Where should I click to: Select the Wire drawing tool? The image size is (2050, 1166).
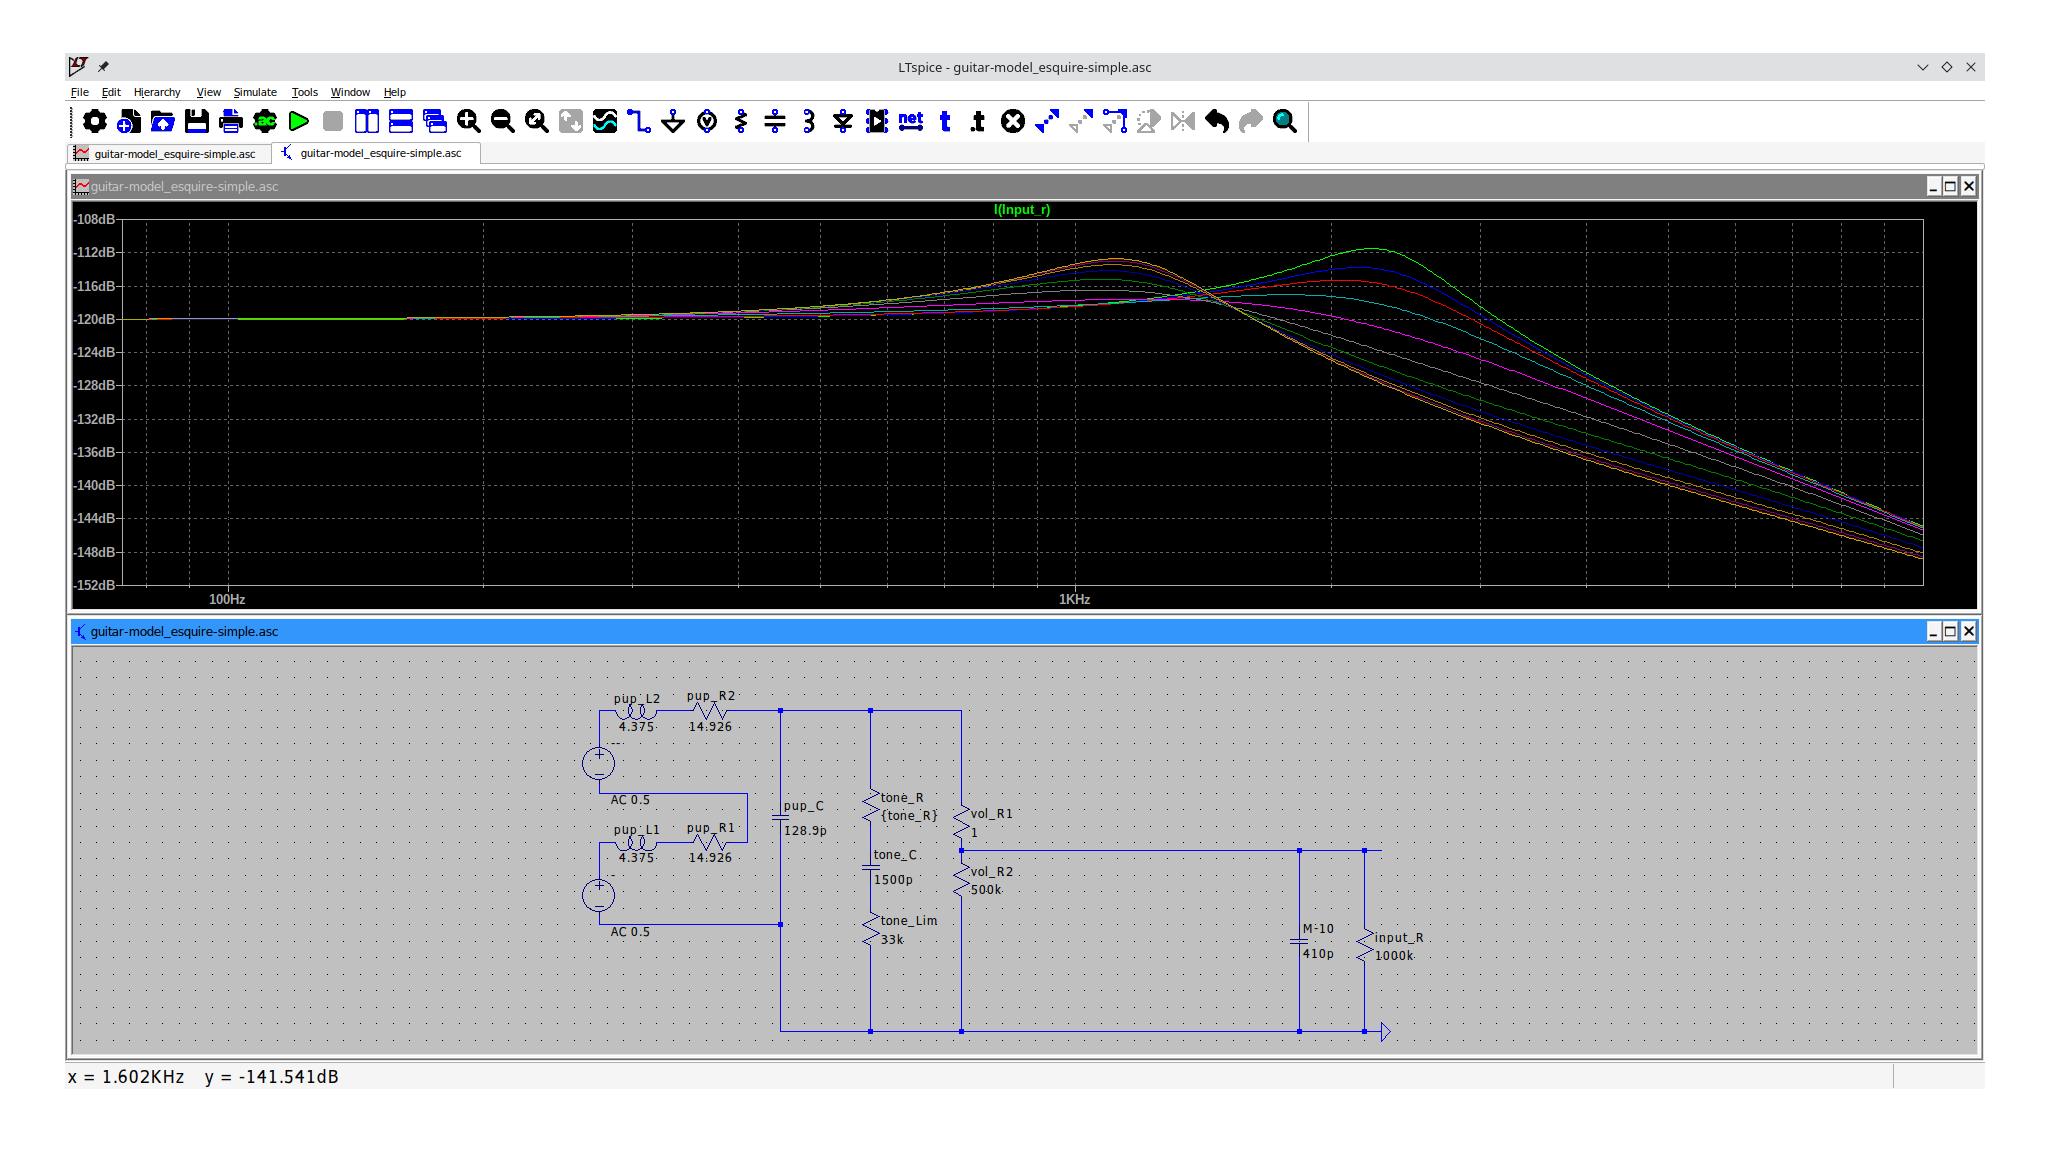point(638,121)
